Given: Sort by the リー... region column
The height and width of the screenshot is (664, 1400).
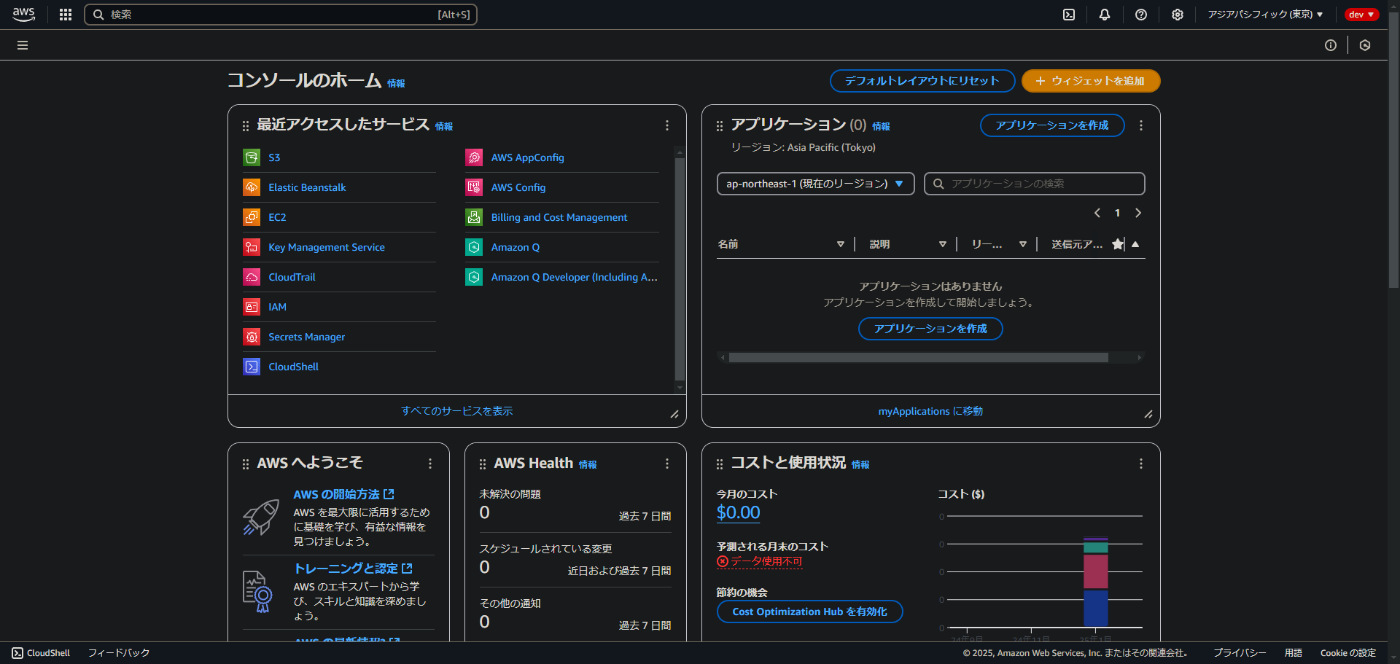Looking at the screenshot, I should click(1023, 244).
